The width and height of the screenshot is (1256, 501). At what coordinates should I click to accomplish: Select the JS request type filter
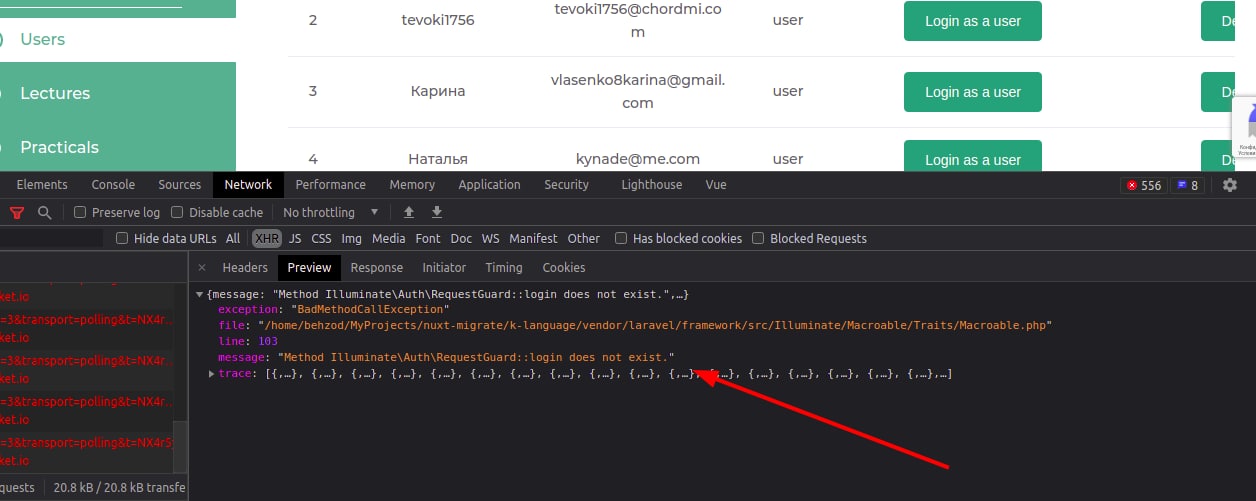point(295,238)
